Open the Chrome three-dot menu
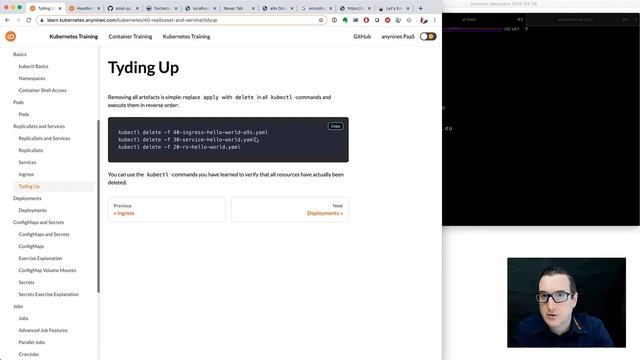640x360 pixels. pos(435,20)
